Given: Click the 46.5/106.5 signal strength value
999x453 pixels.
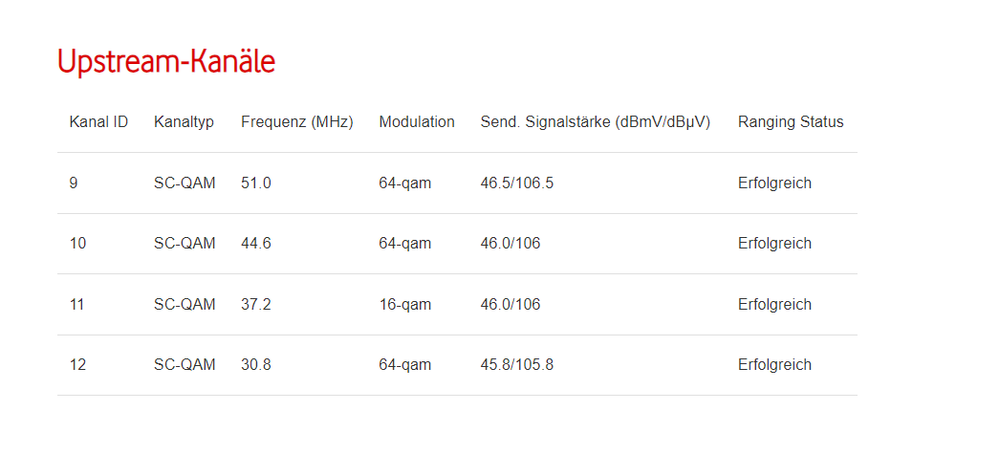Looking at the screenshot, I should pyautogui.click(x=516, y=183).
